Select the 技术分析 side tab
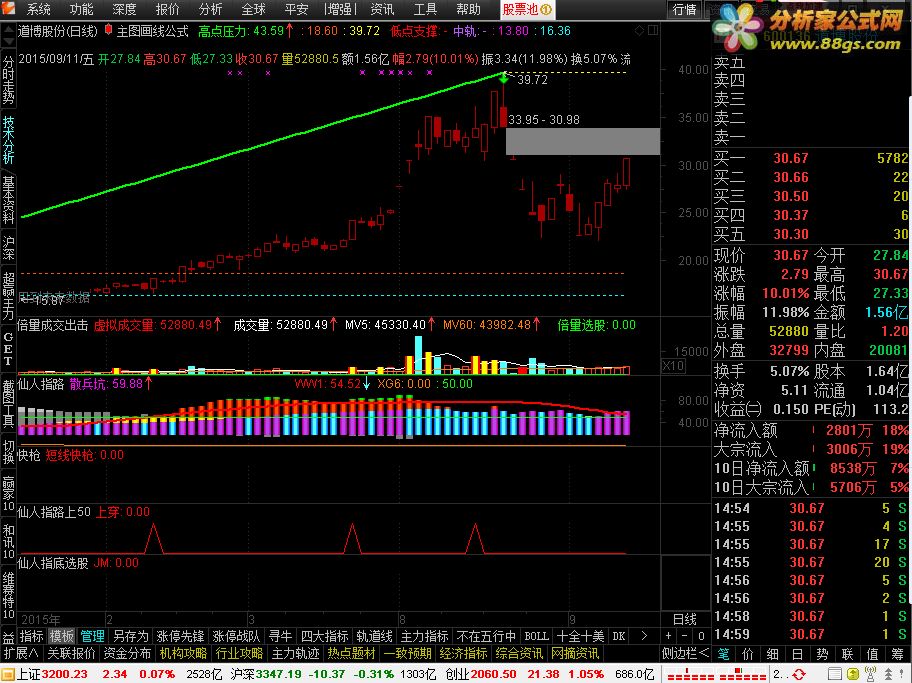912x683 pixels. coord(8,140)
